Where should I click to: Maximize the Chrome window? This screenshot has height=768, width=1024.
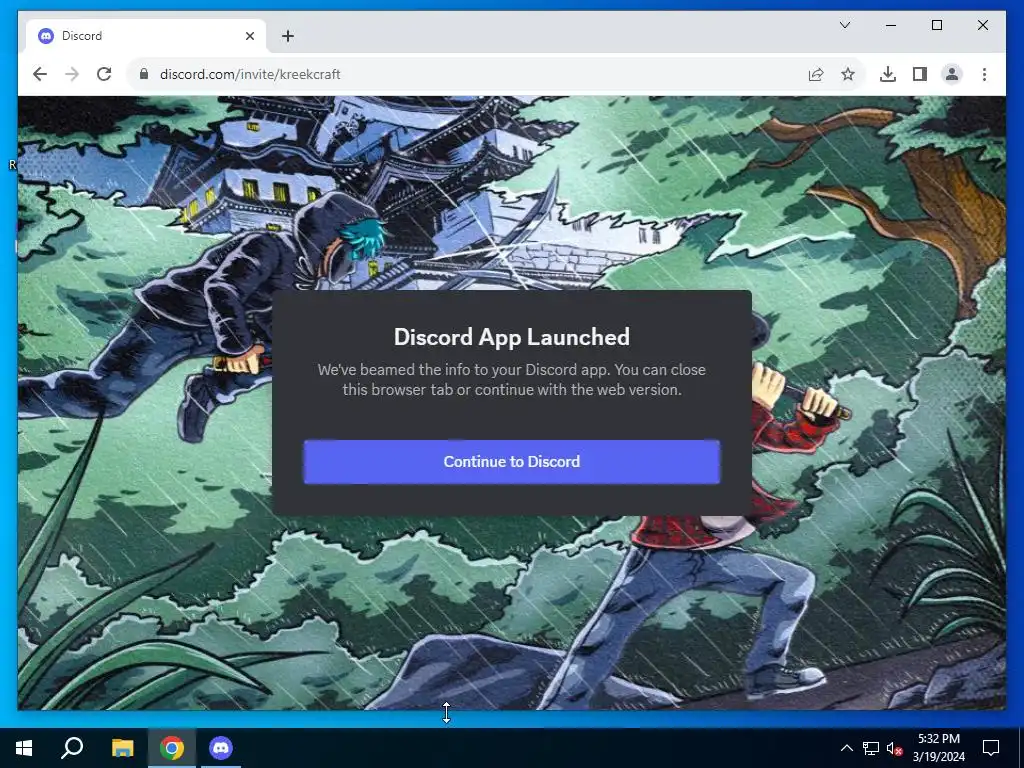pyautogui.click(x=936, y=25)
